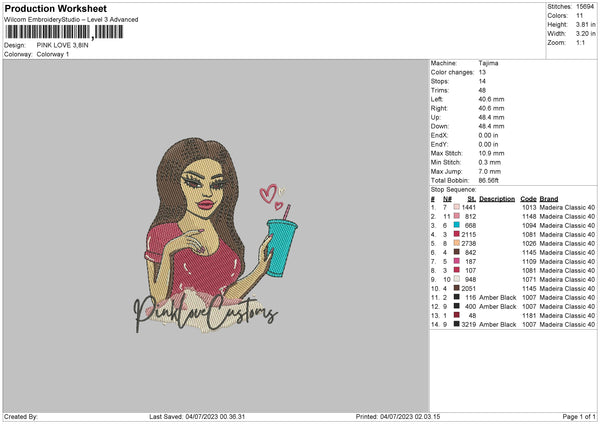Pick the magenta swatch for code 1109

457,261
